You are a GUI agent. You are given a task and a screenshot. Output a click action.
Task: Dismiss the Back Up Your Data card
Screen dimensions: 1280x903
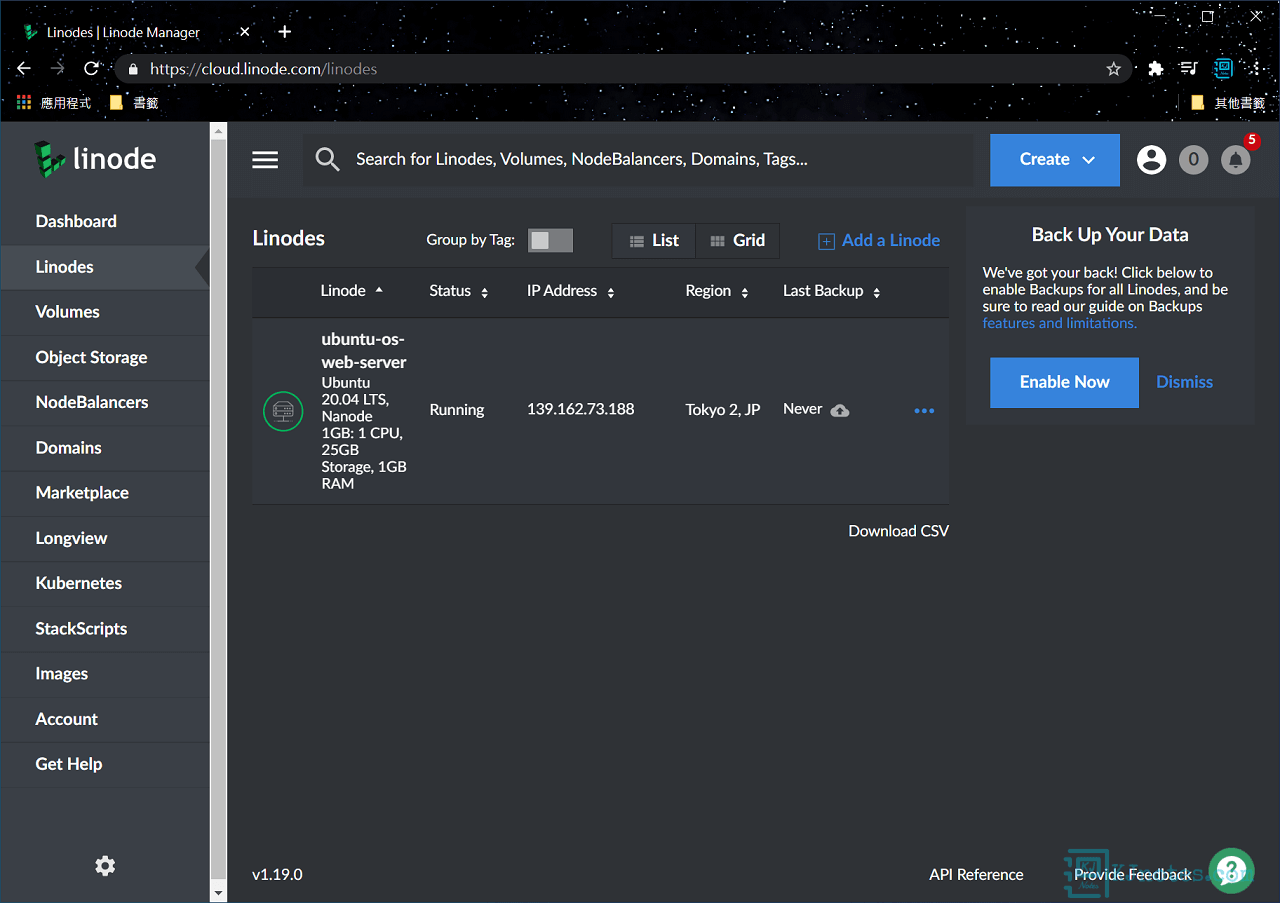[x=1185, y=382]
